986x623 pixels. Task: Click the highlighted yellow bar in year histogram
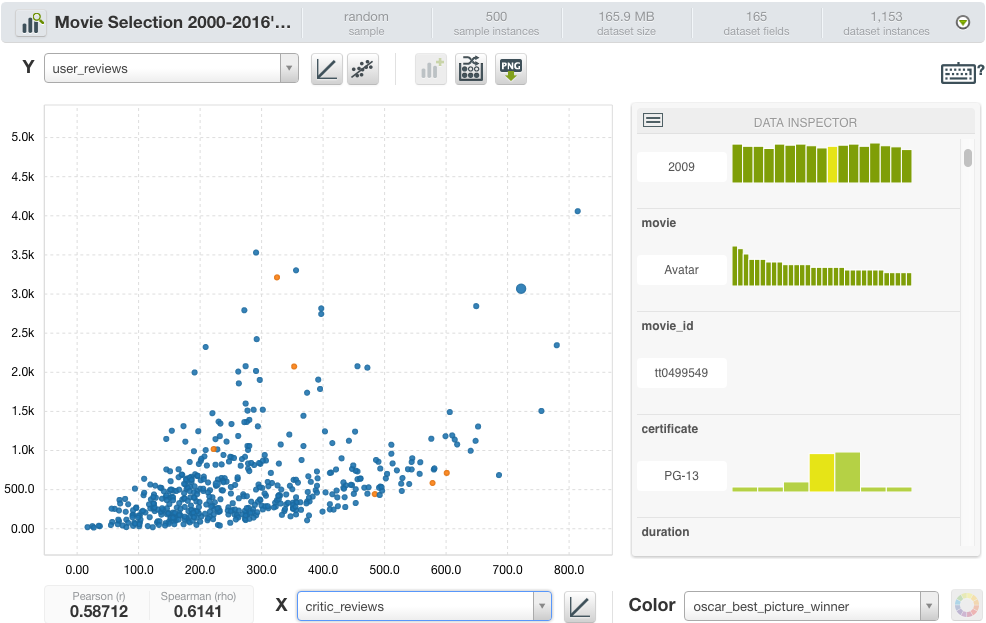833,165
